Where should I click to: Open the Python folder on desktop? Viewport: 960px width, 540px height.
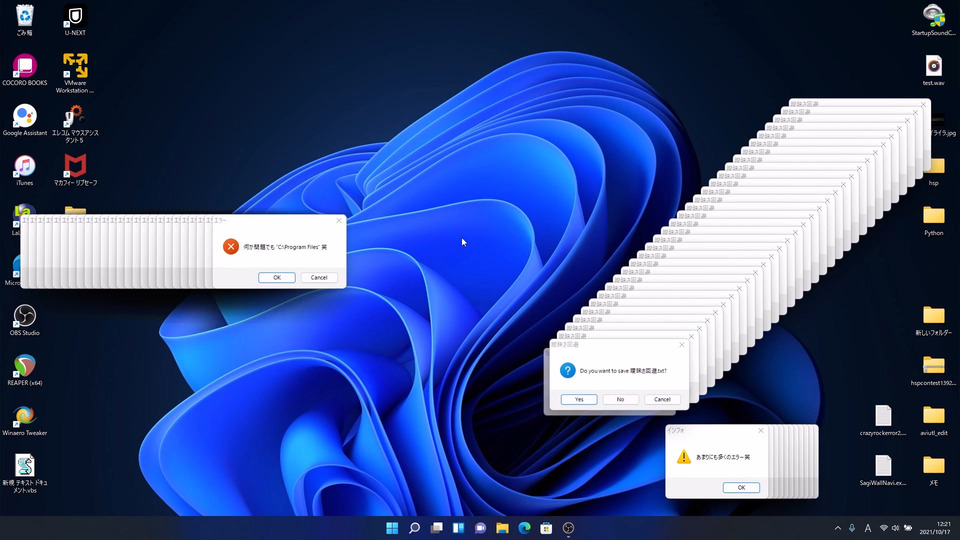click(x=934, y=220)
